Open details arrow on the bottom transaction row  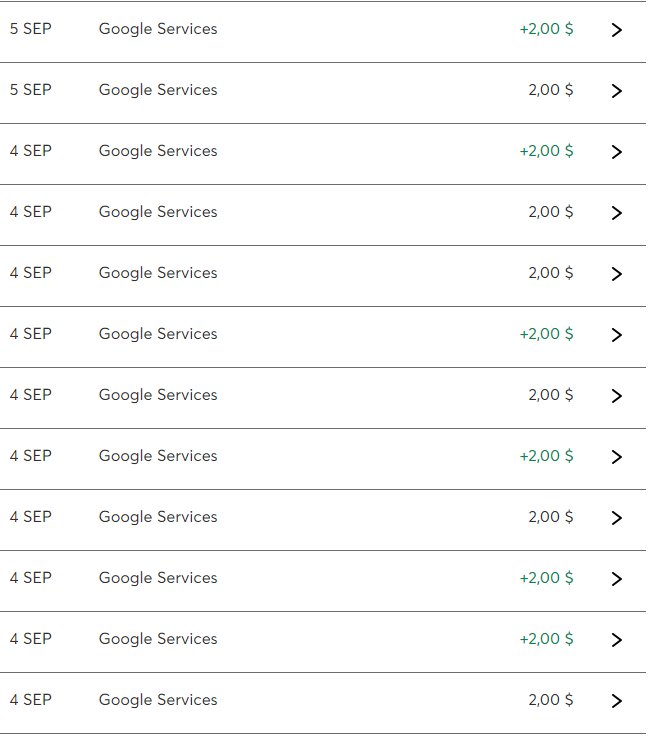pyautogui.click(x=616, y=701)
